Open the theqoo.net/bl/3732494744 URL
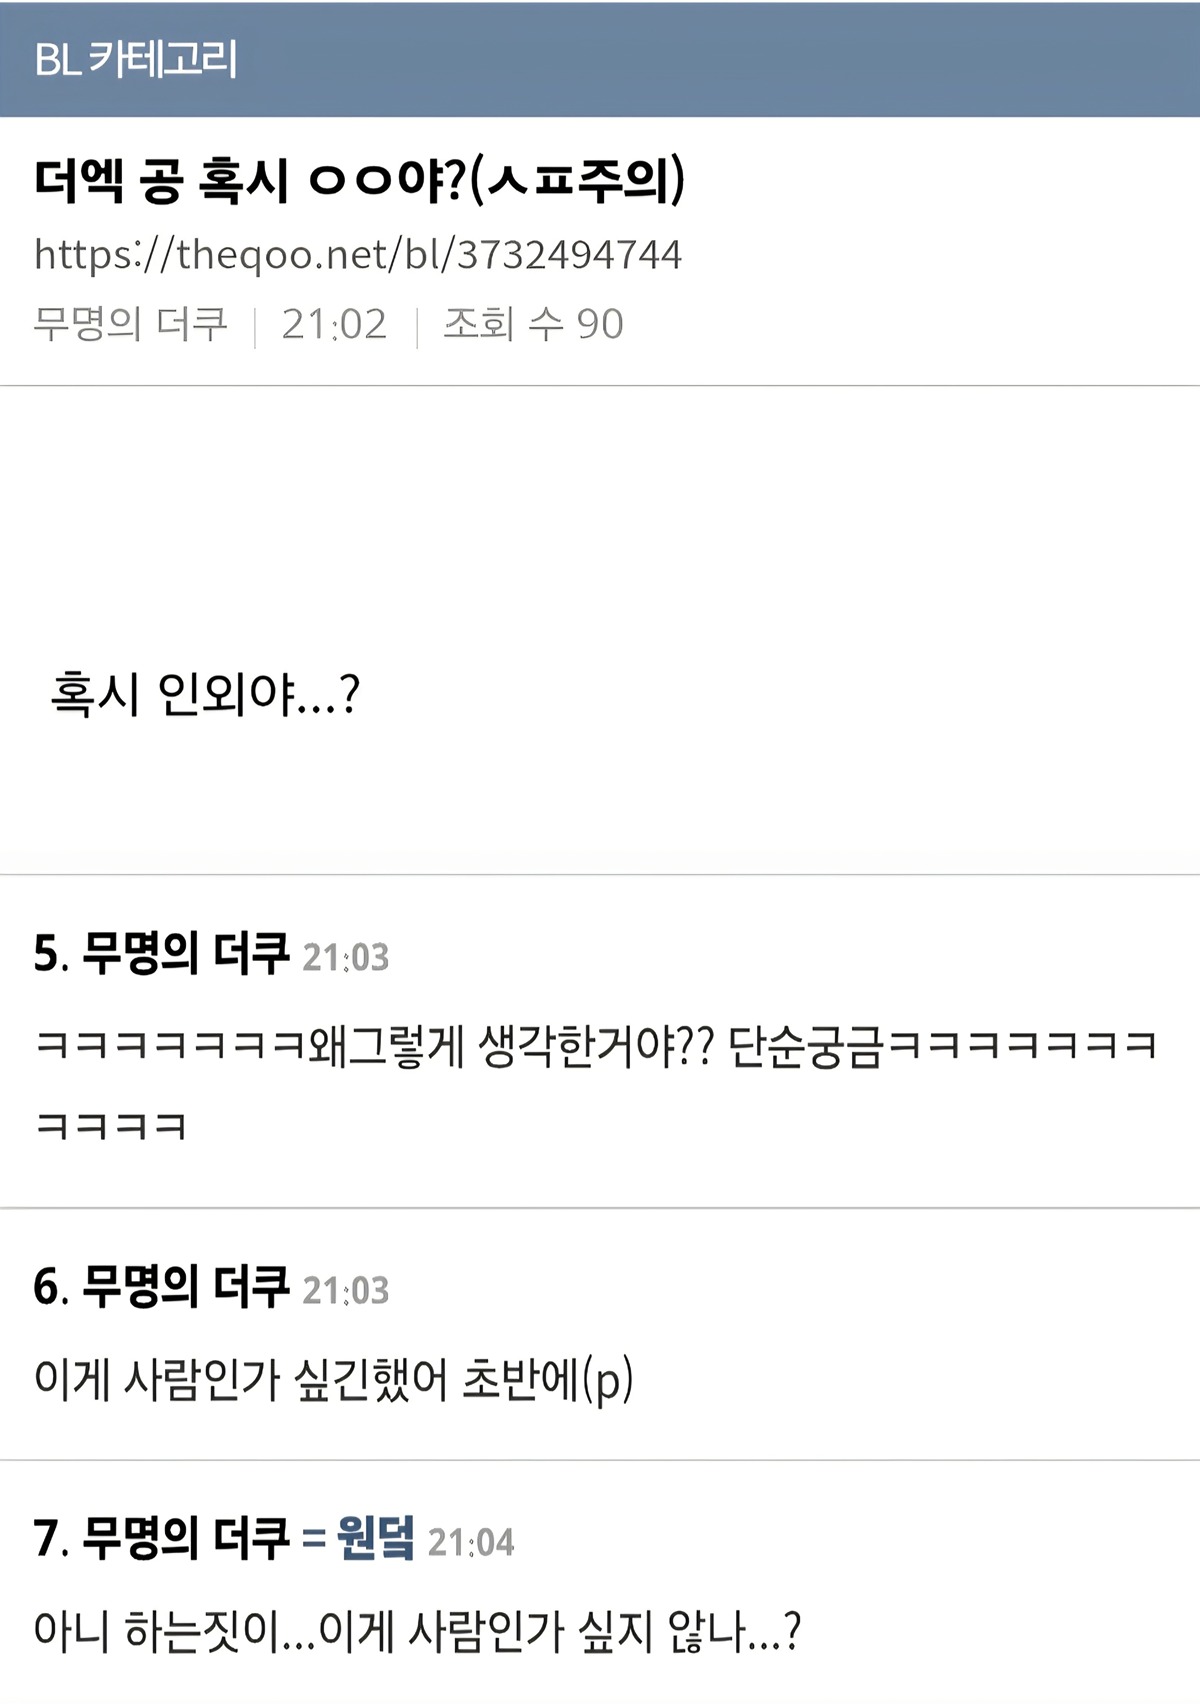 [x=358, y=254]
